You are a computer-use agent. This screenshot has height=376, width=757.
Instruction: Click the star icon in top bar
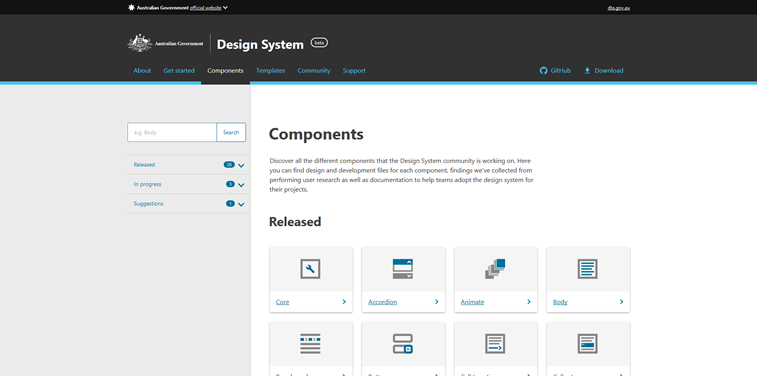point(131,7)
